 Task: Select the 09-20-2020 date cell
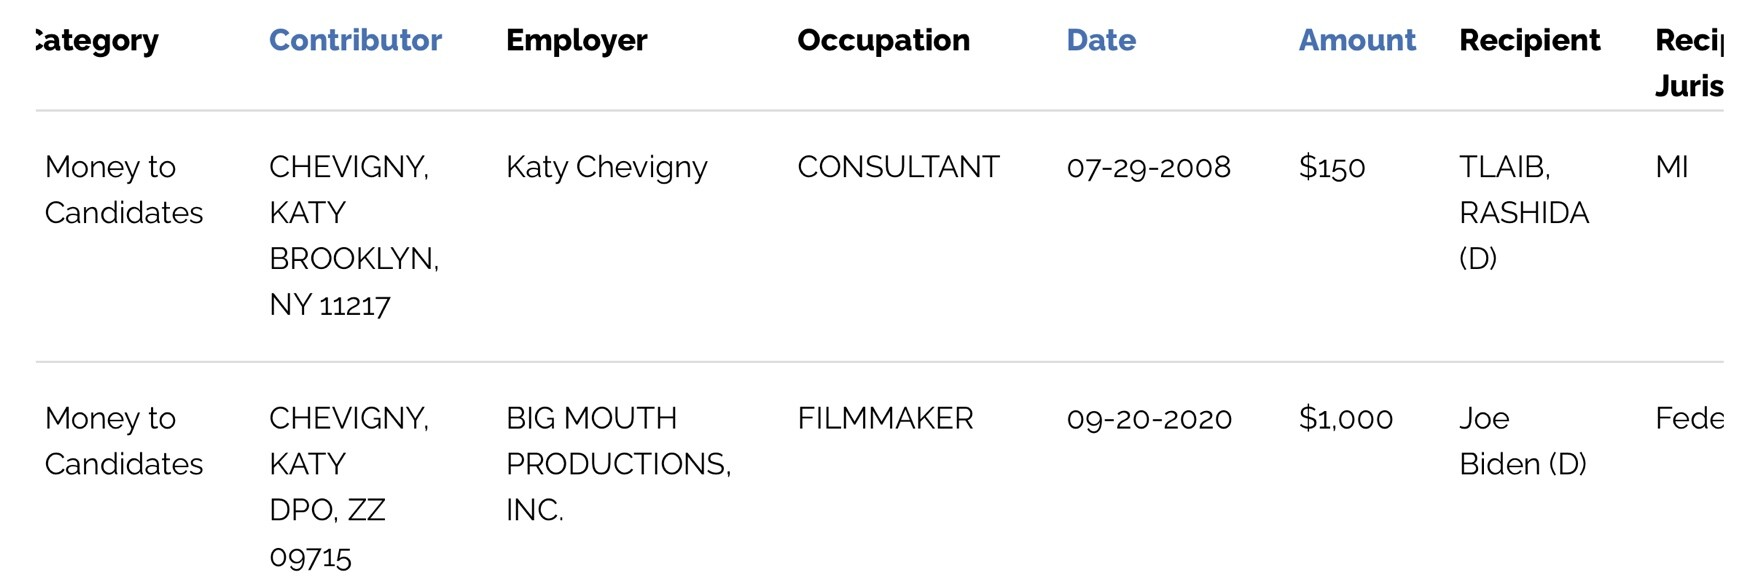(1149, 418)
